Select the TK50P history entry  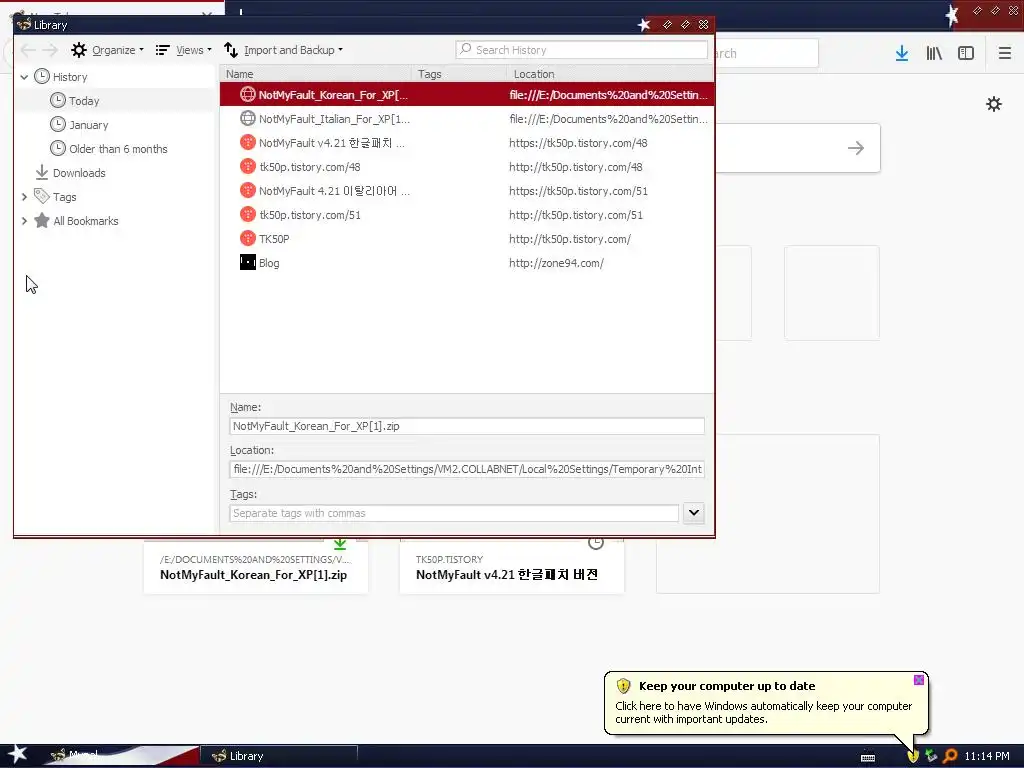[x=467, y=239]
